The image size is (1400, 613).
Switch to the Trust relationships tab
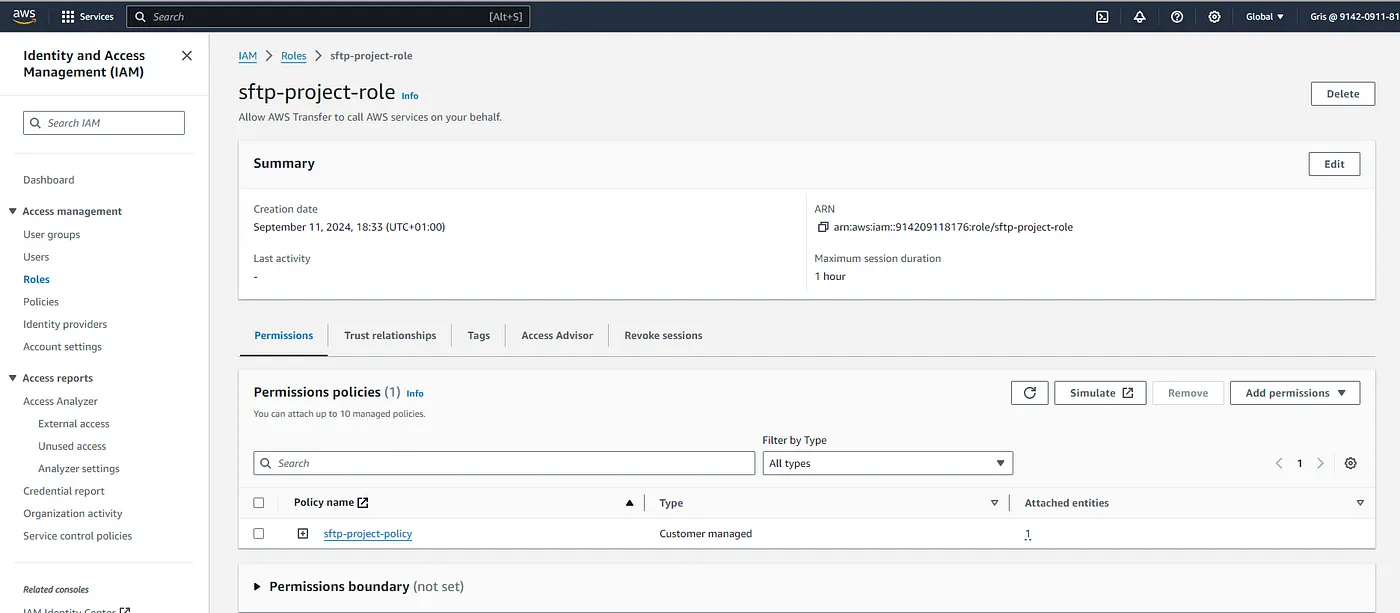pos(390,336)
